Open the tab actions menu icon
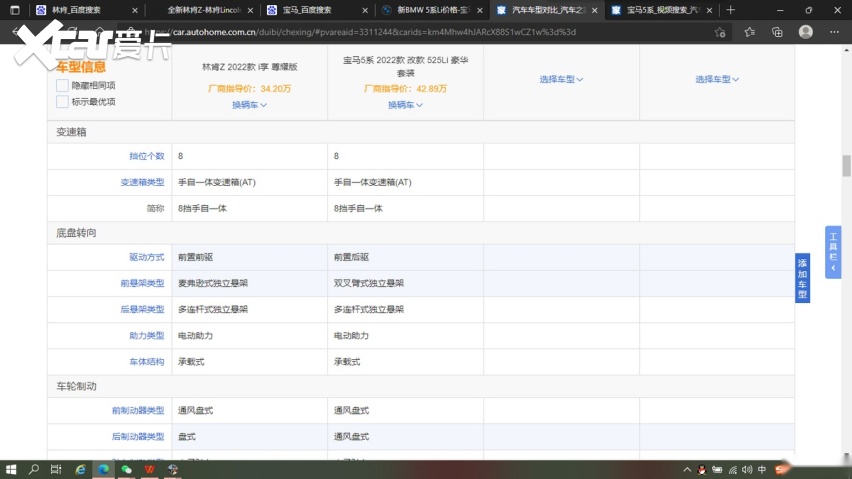The image size is (852, 479). click(x=15, y=10)
